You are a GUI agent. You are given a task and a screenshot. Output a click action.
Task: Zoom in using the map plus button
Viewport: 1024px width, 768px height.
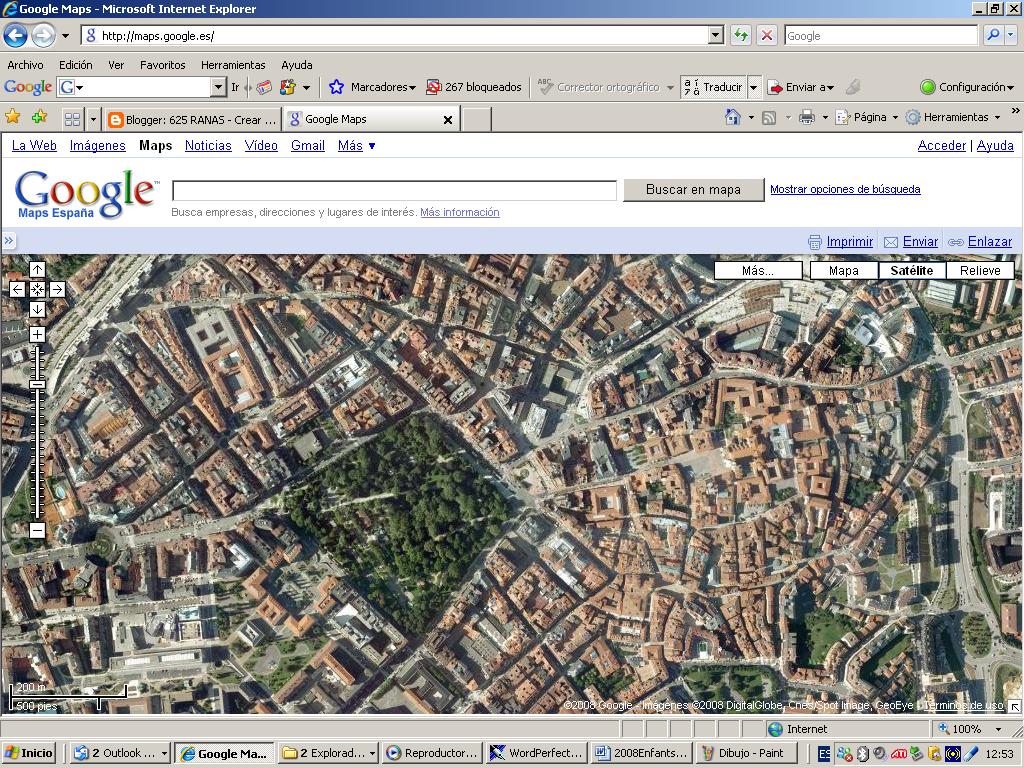click(37, 334)
